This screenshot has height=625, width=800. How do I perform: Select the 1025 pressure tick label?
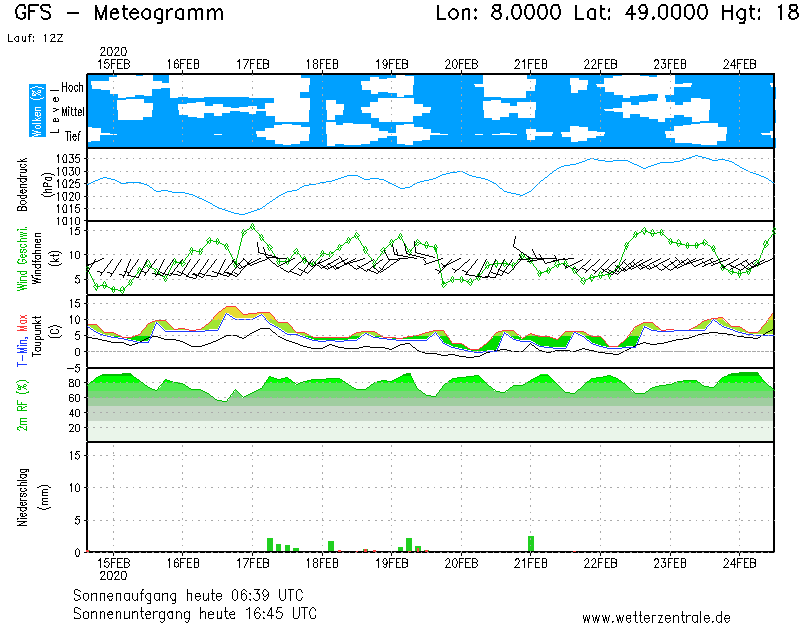coord(68,184)
